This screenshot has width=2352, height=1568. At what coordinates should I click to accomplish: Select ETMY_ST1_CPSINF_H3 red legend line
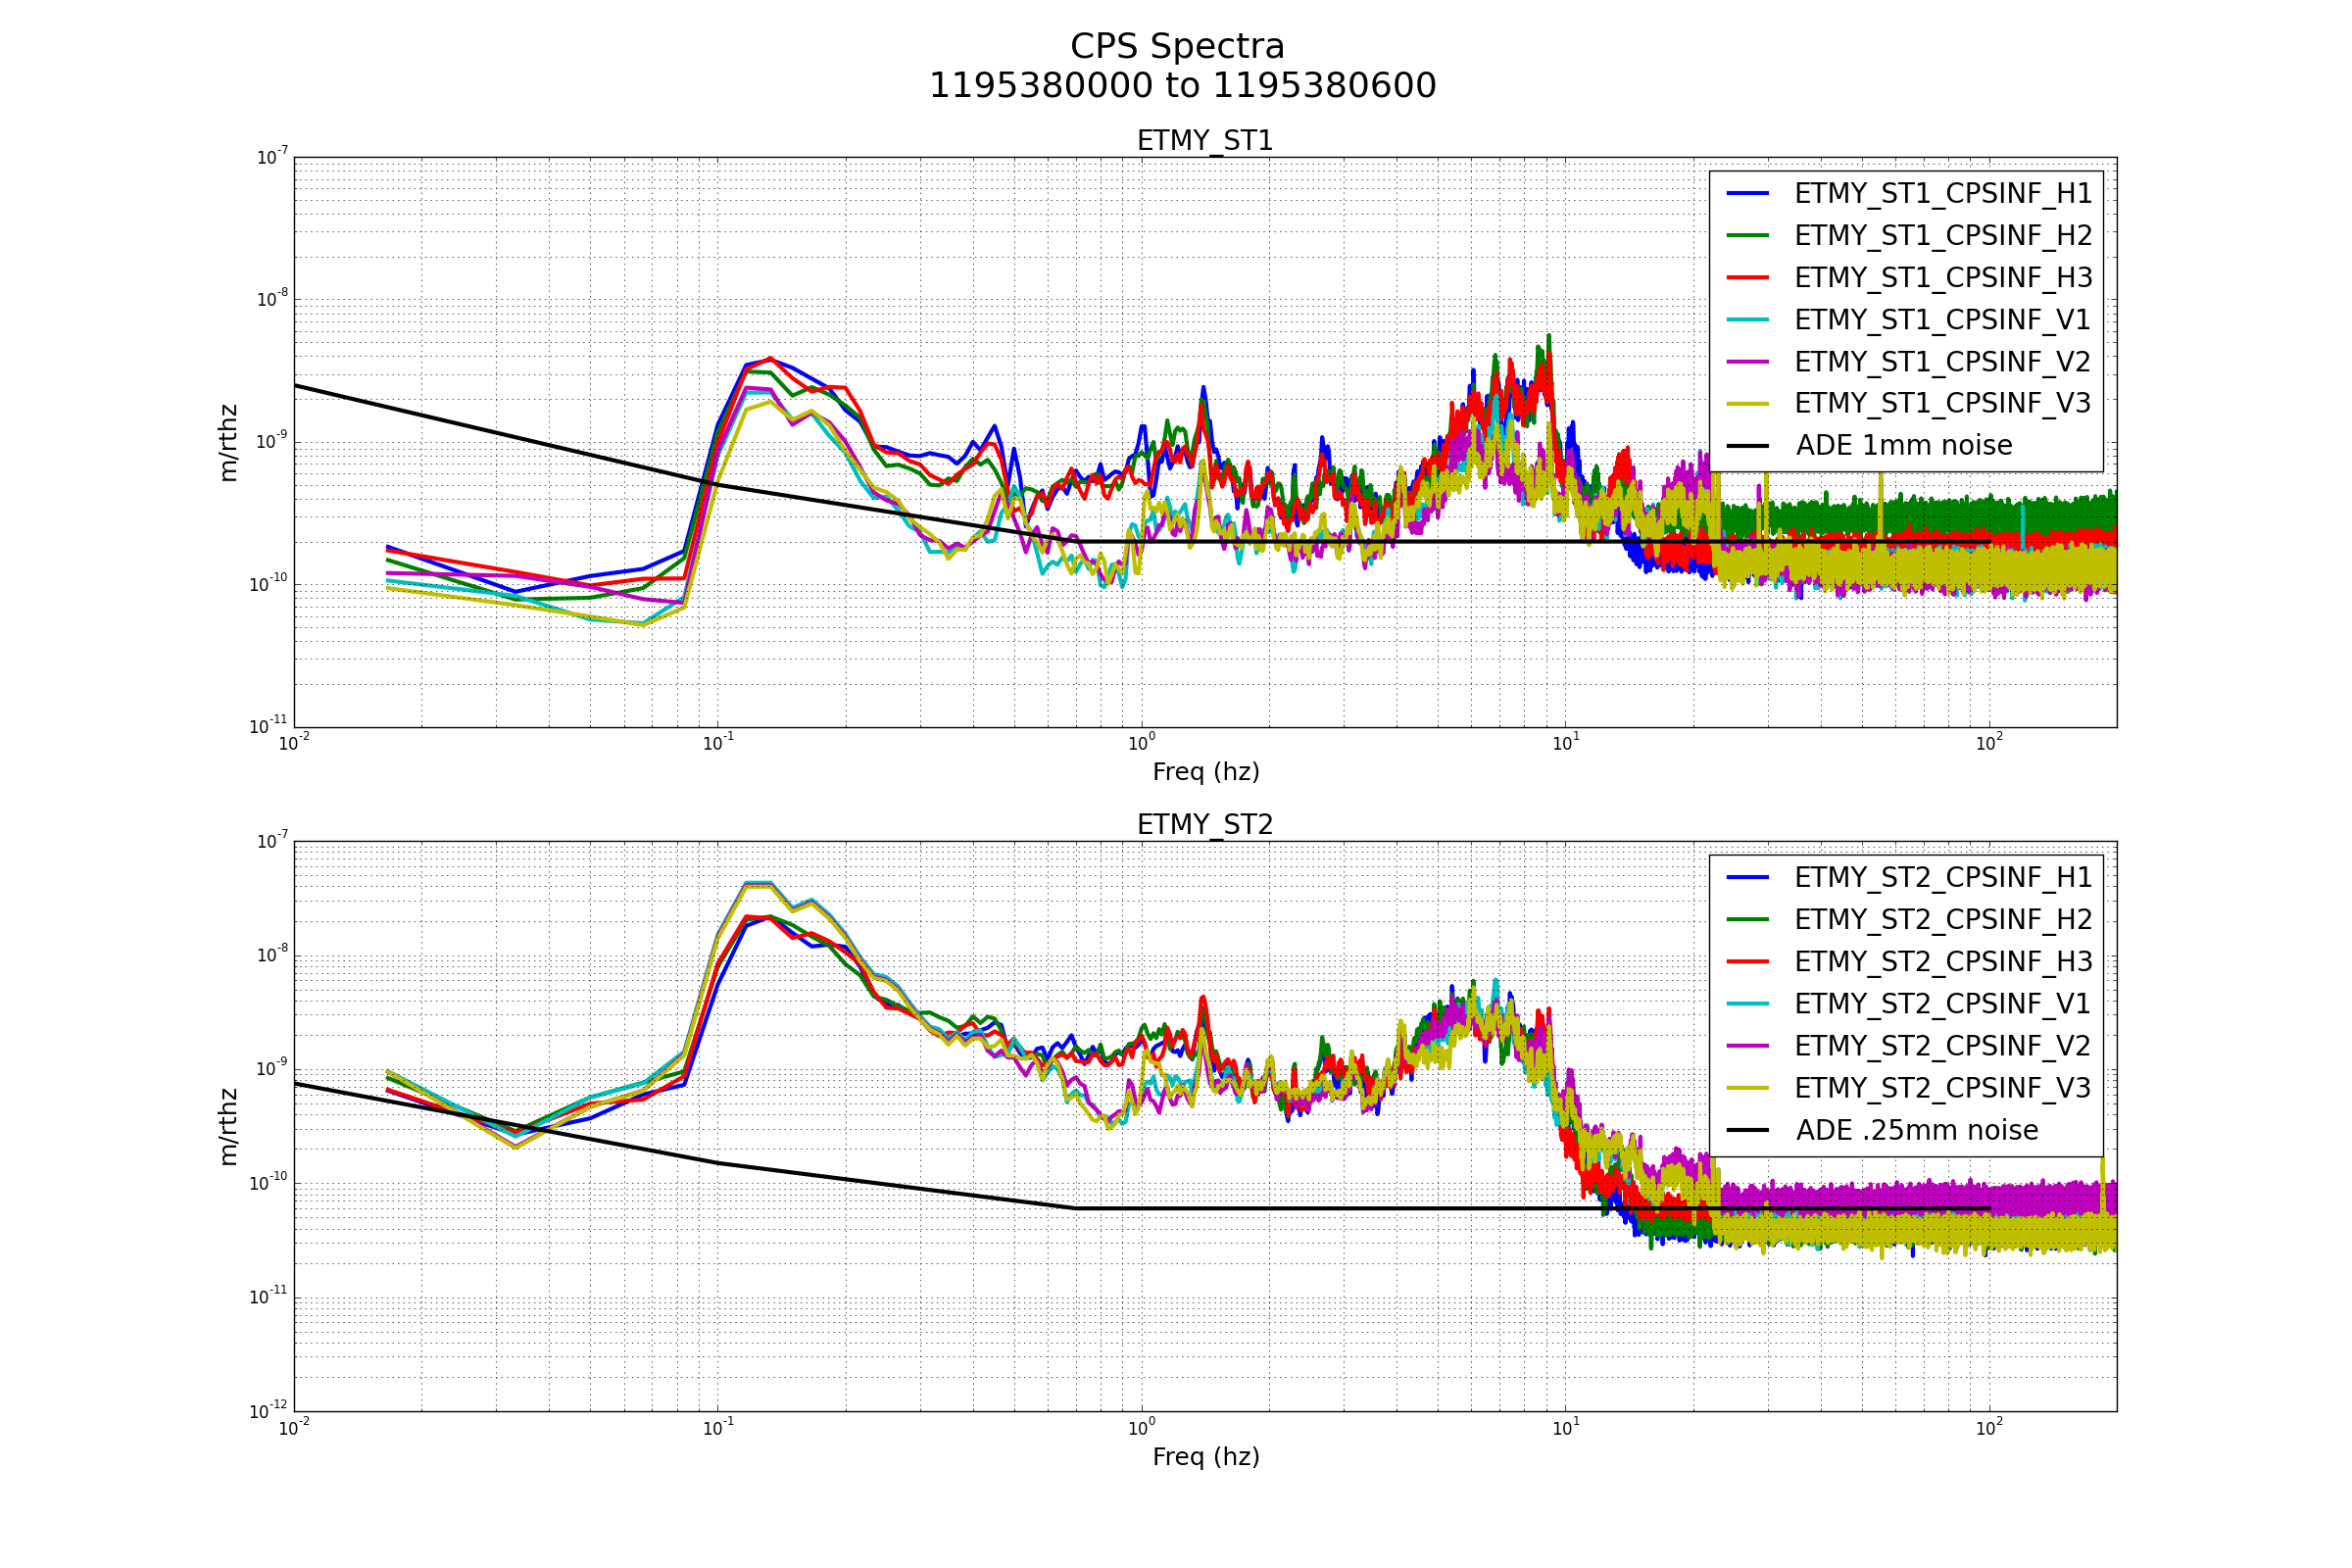point(1748,278)
